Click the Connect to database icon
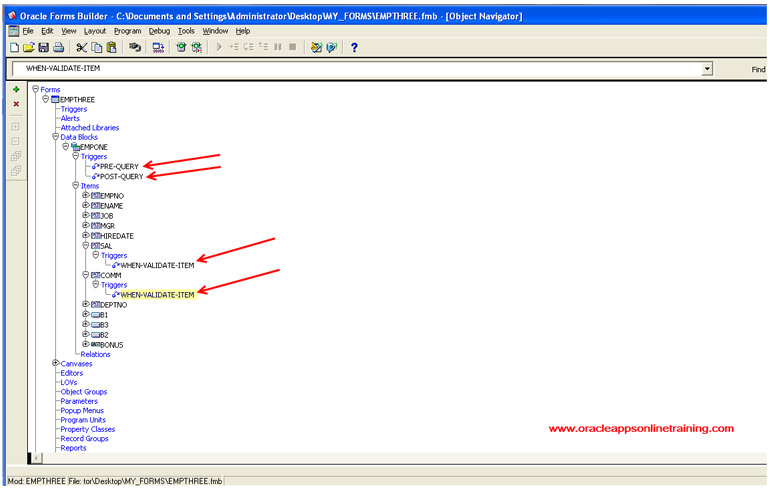Image resolution: width=770 pixels, height=490 pixels. click(x=135, y=48)
